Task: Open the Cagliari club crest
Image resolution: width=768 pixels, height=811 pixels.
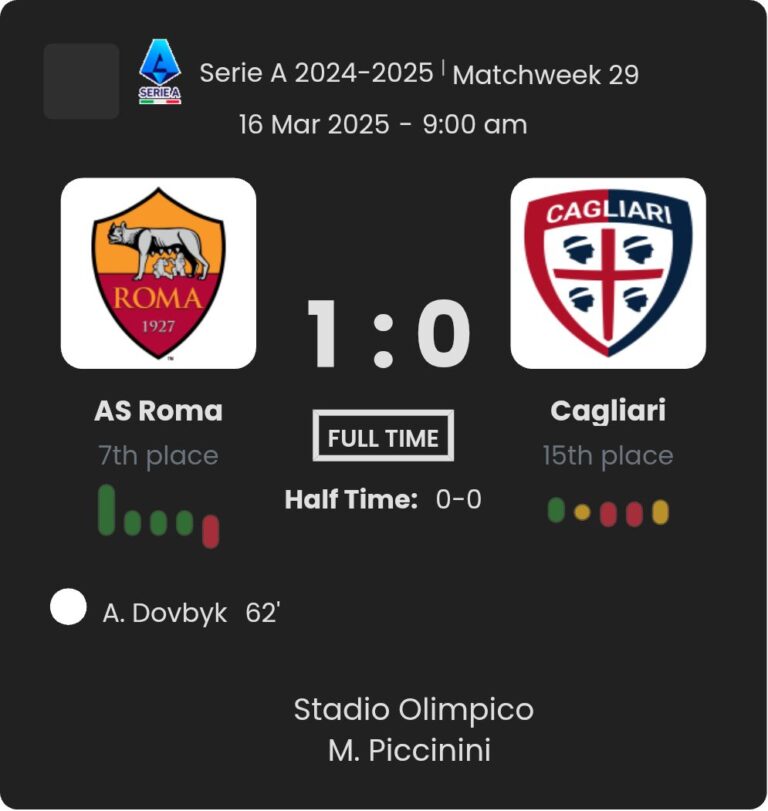Action: tap(608, 273)
